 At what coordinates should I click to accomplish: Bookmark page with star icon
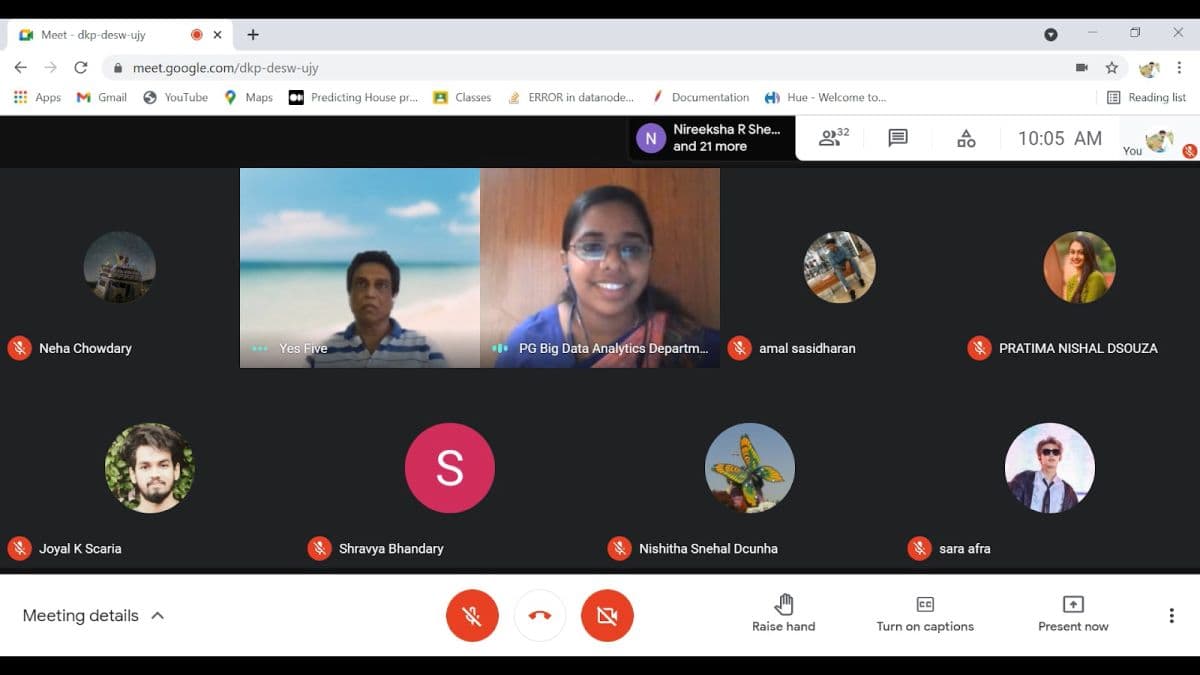click(x=1112, y=68)
